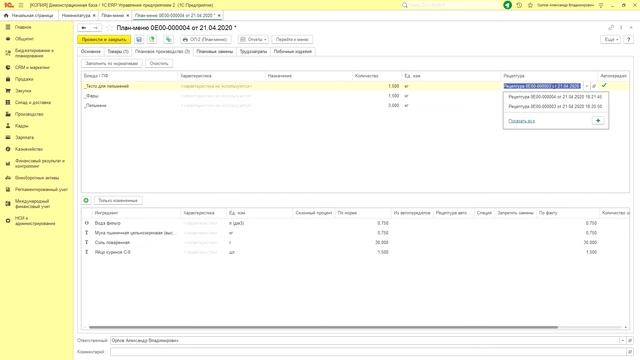
Task: Click the open-item icon next to recipe field
Action: point(594,86)
